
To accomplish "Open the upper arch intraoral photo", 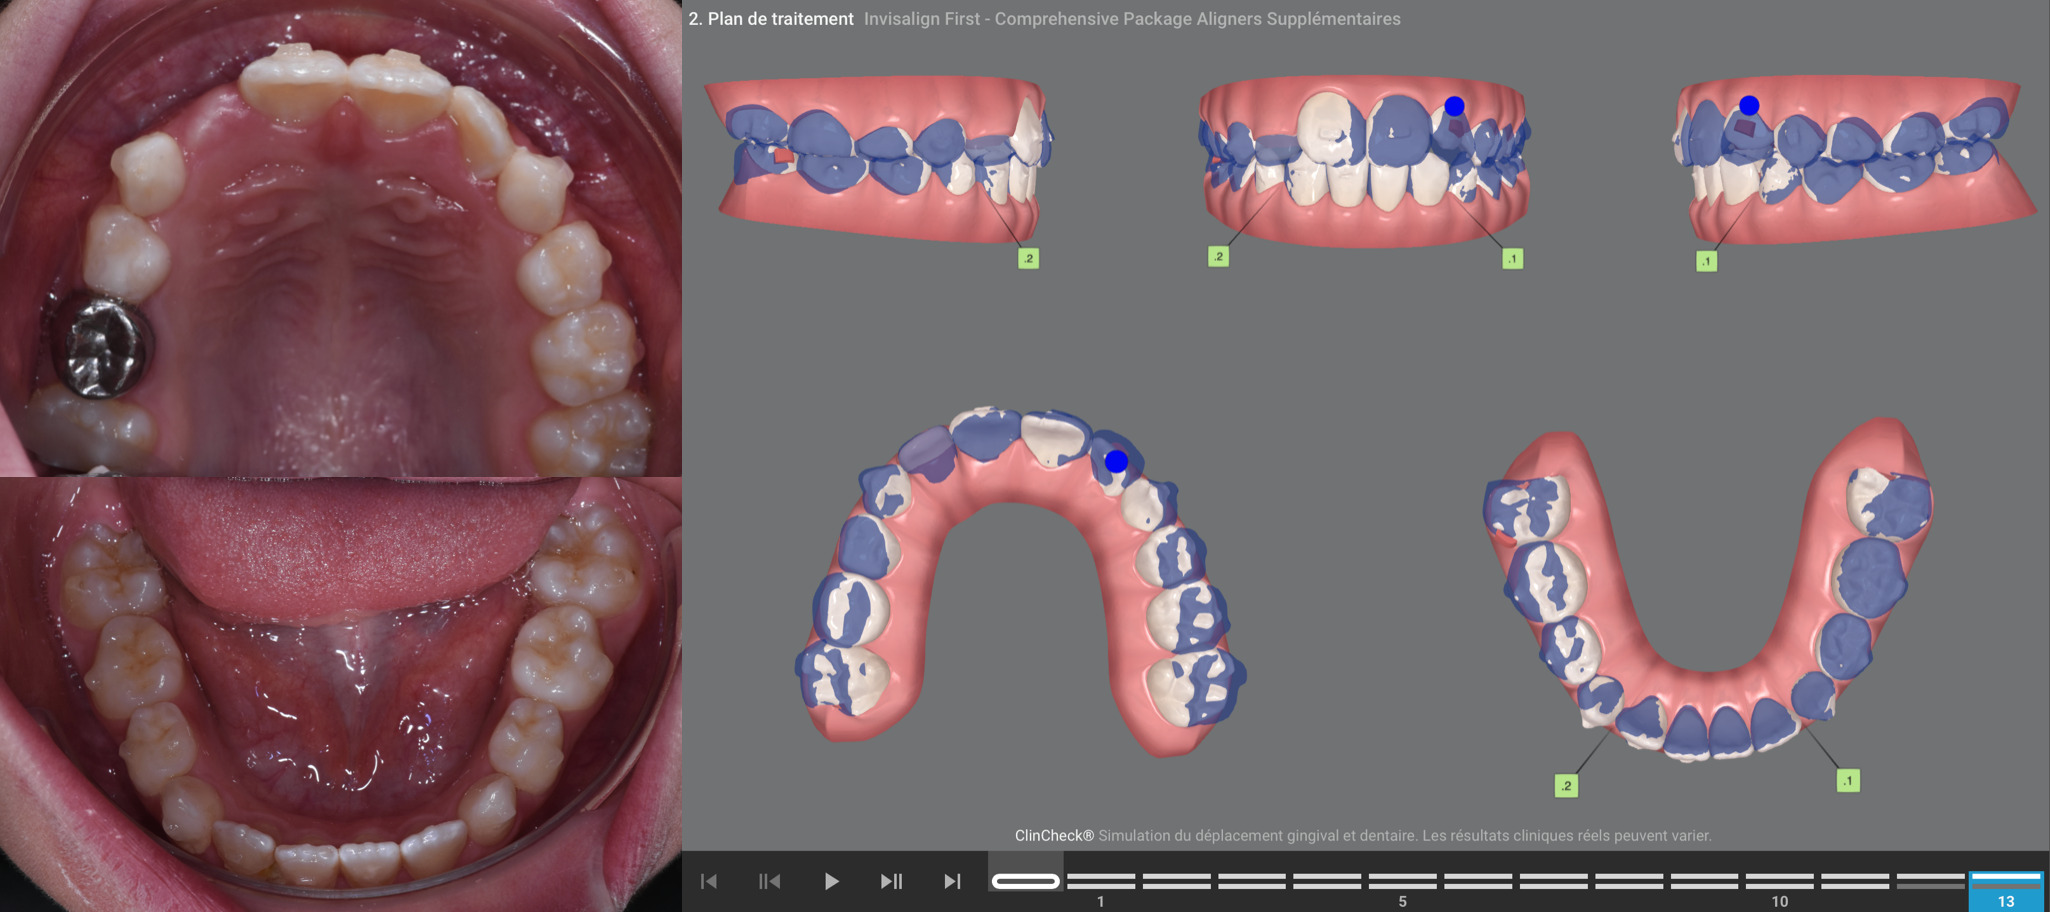I will point(340,238).
